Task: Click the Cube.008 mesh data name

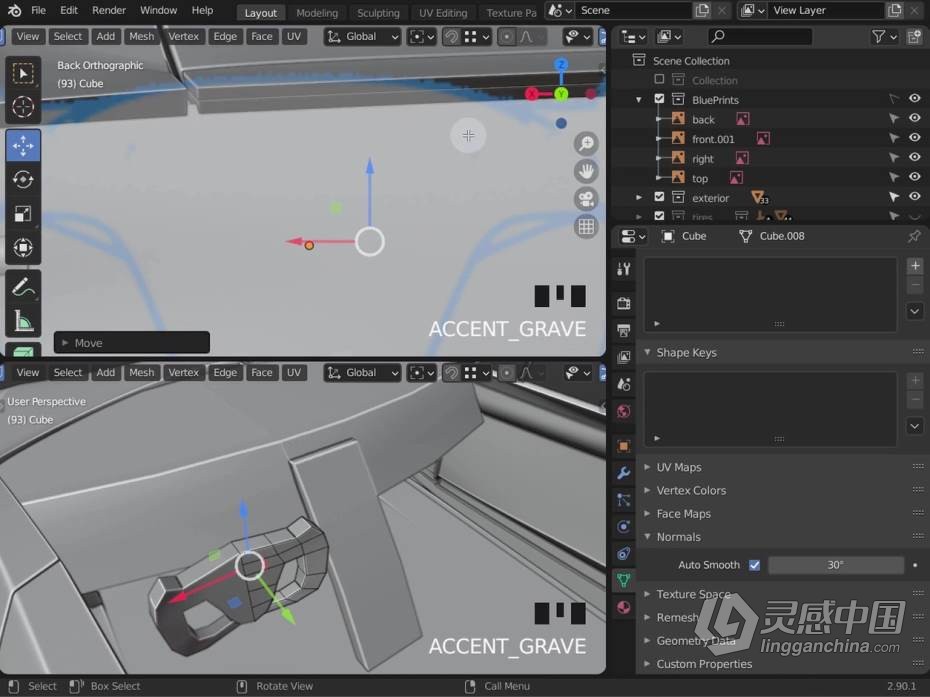Action: click(782, 236)
